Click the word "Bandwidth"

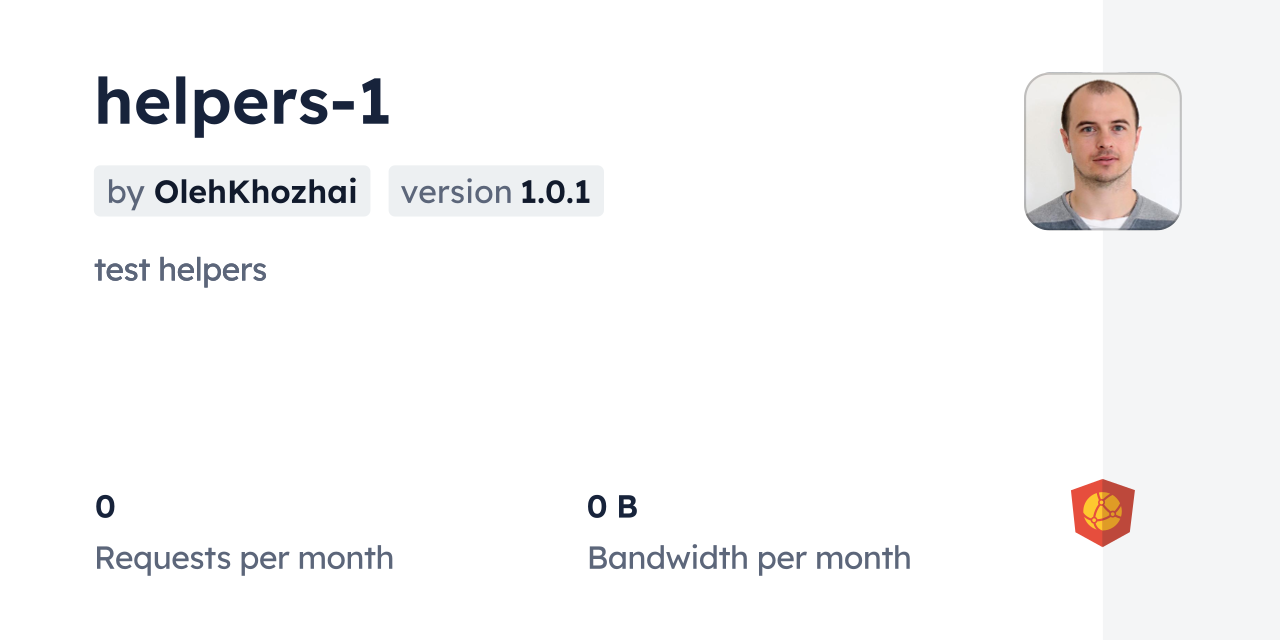(x=667, y=558)
